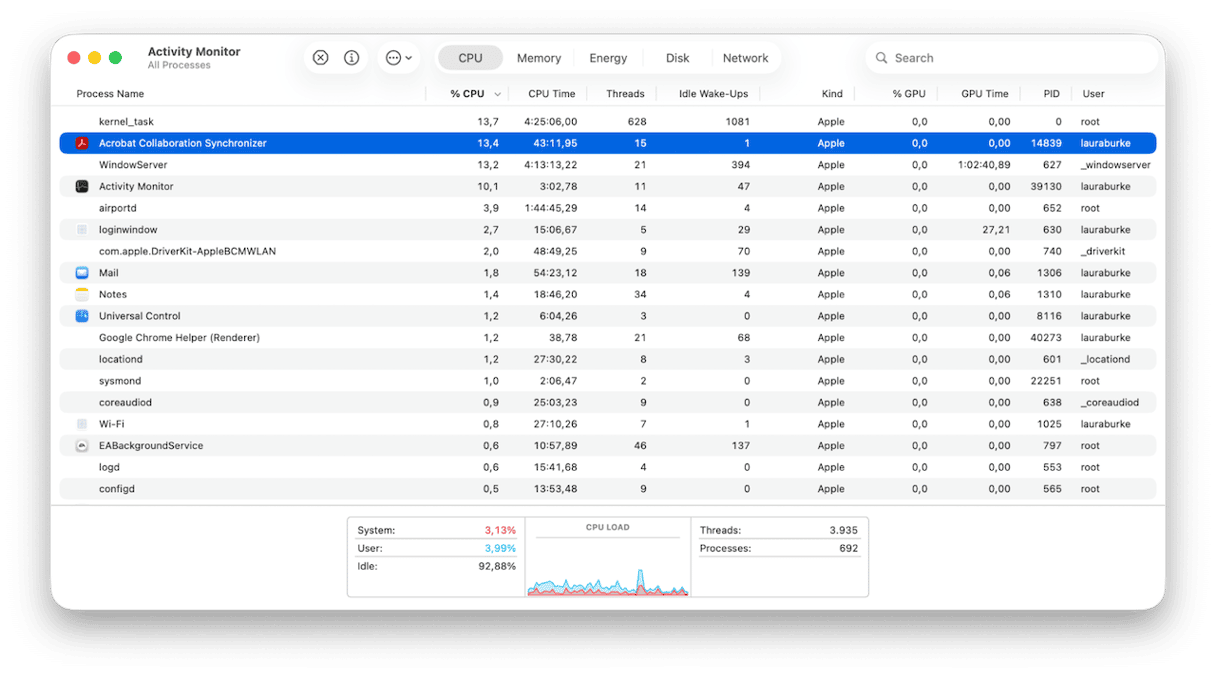Sort by User column header

coord(1093,94)
